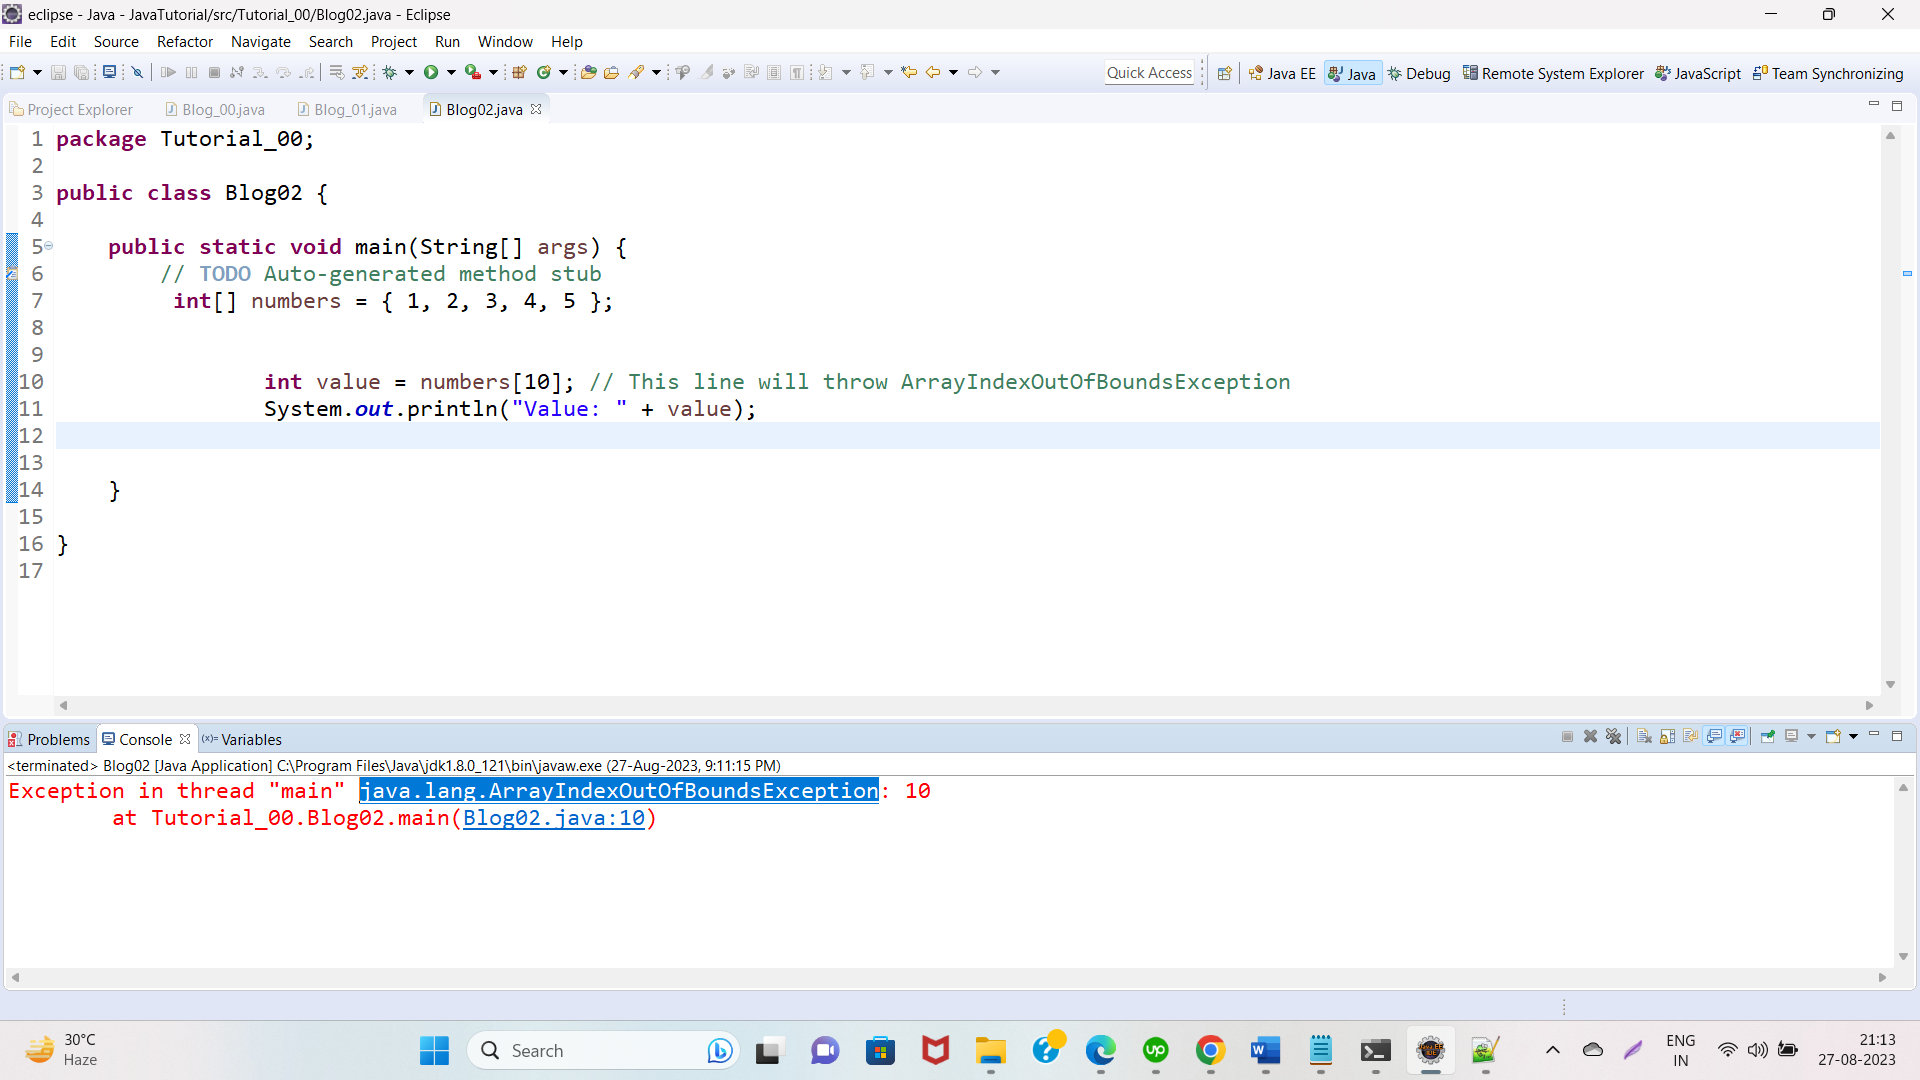Switch to Problems tab
Screen dimensions: 1920x1080
click(x=49, y=739)
